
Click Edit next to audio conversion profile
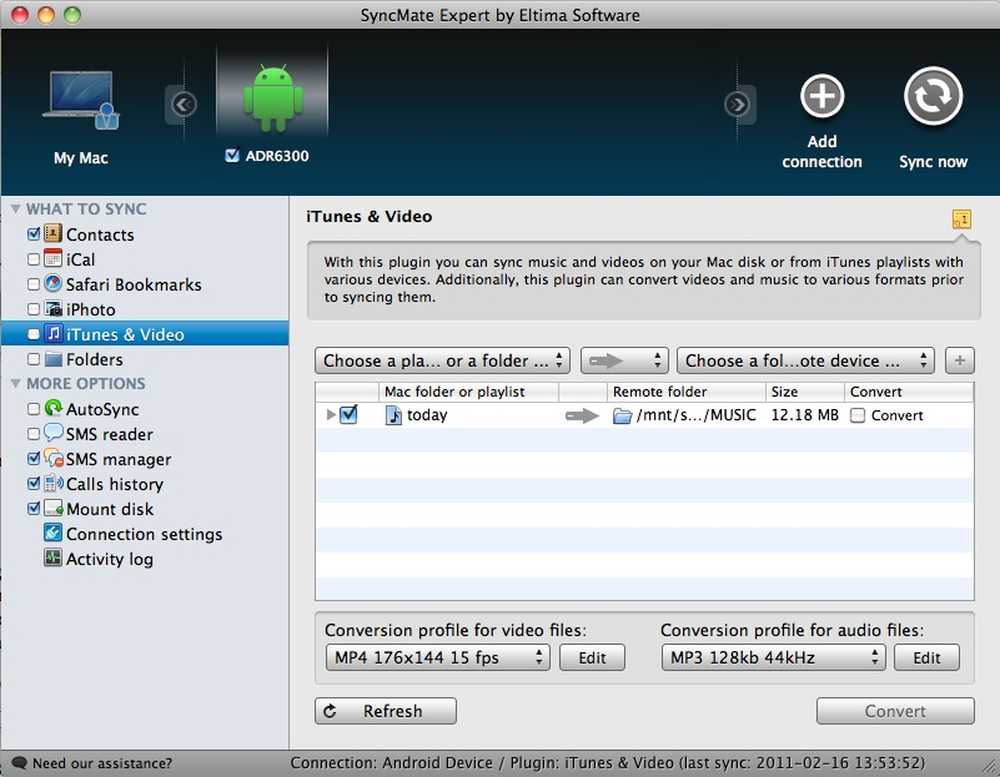click(x=927, y=657)
